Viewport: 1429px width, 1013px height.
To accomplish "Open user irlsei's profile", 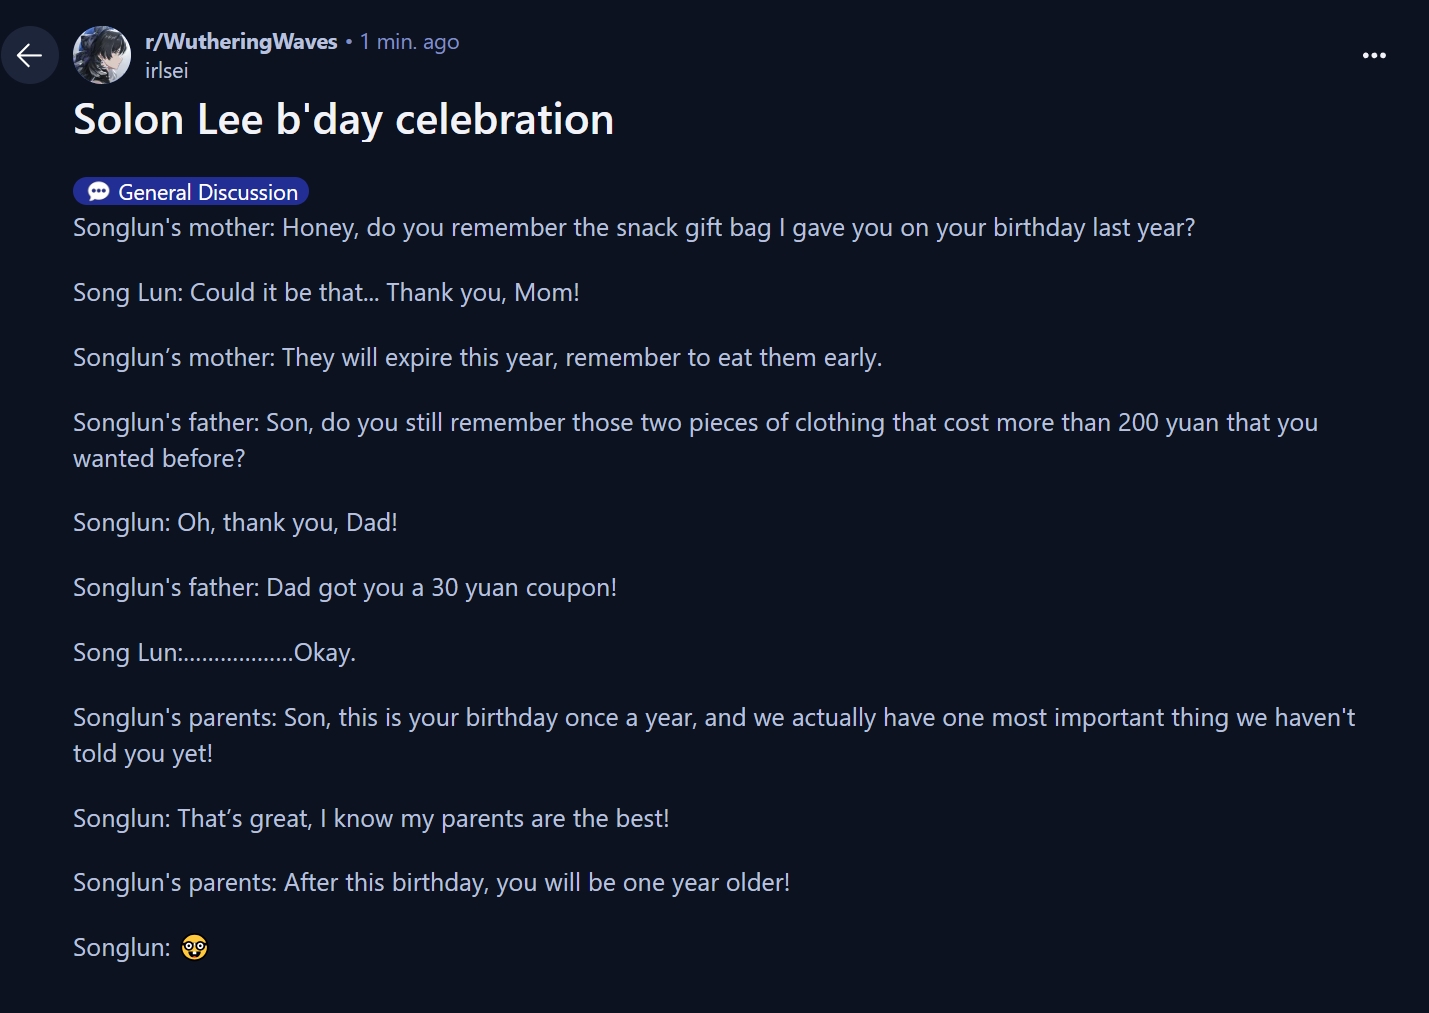I will pos(166,71).
